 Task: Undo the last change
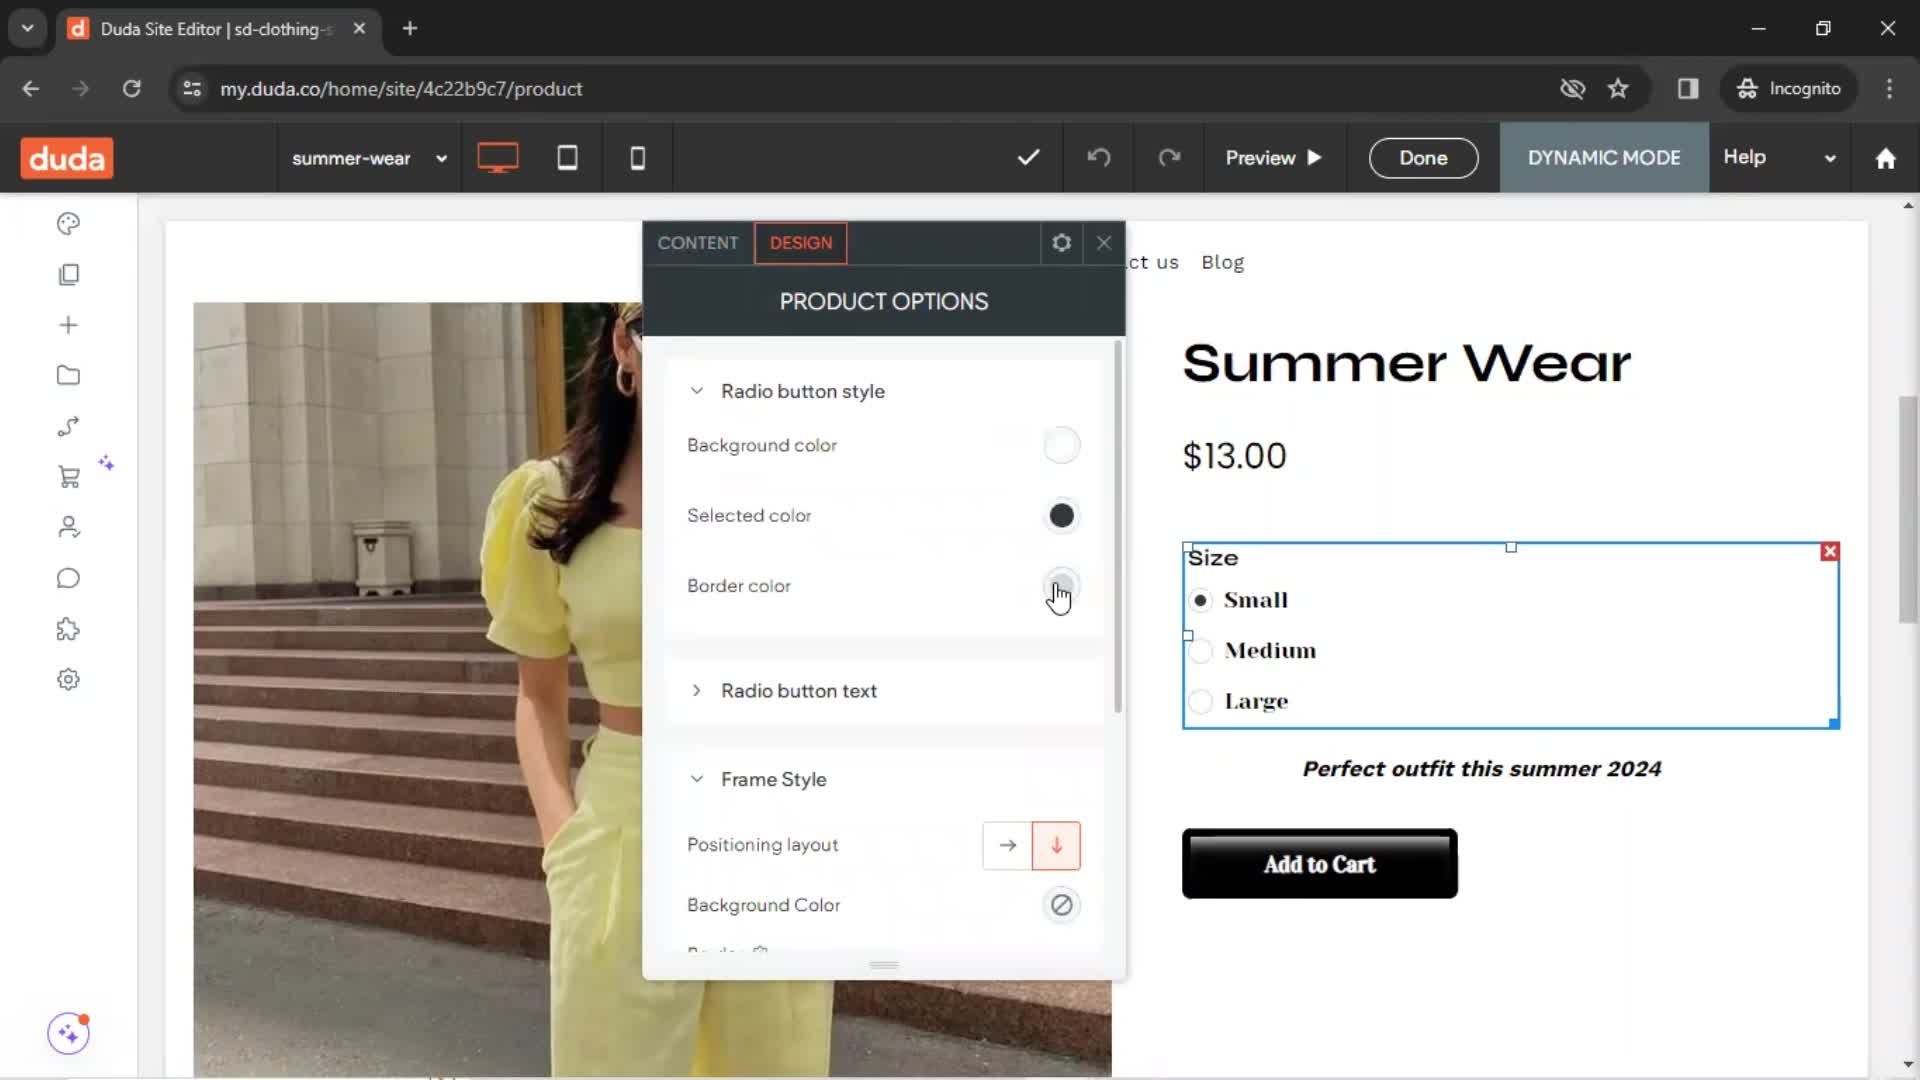[1099, 158]
